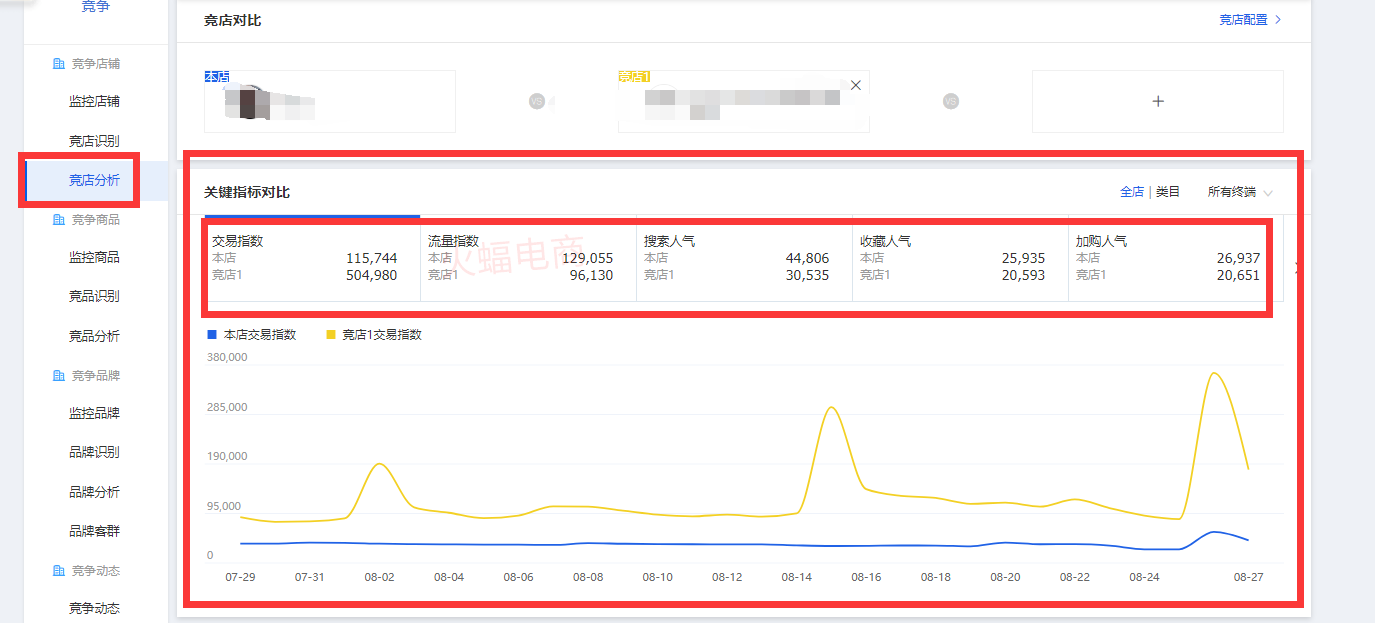Click the value 96,130
The width and height of the screenshot is (1375, 623).
pyautogui.click(x=591, y=275)
